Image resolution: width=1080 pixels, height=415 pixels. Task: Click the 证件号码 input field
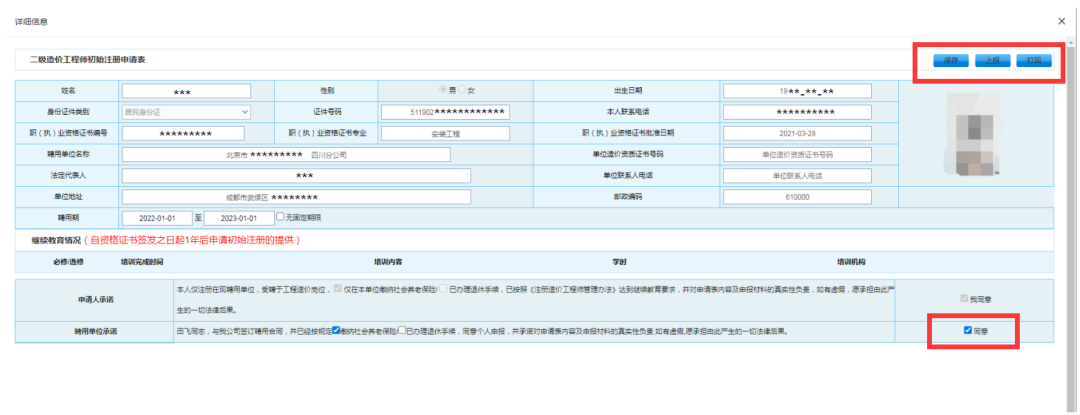tap(445, 112)
